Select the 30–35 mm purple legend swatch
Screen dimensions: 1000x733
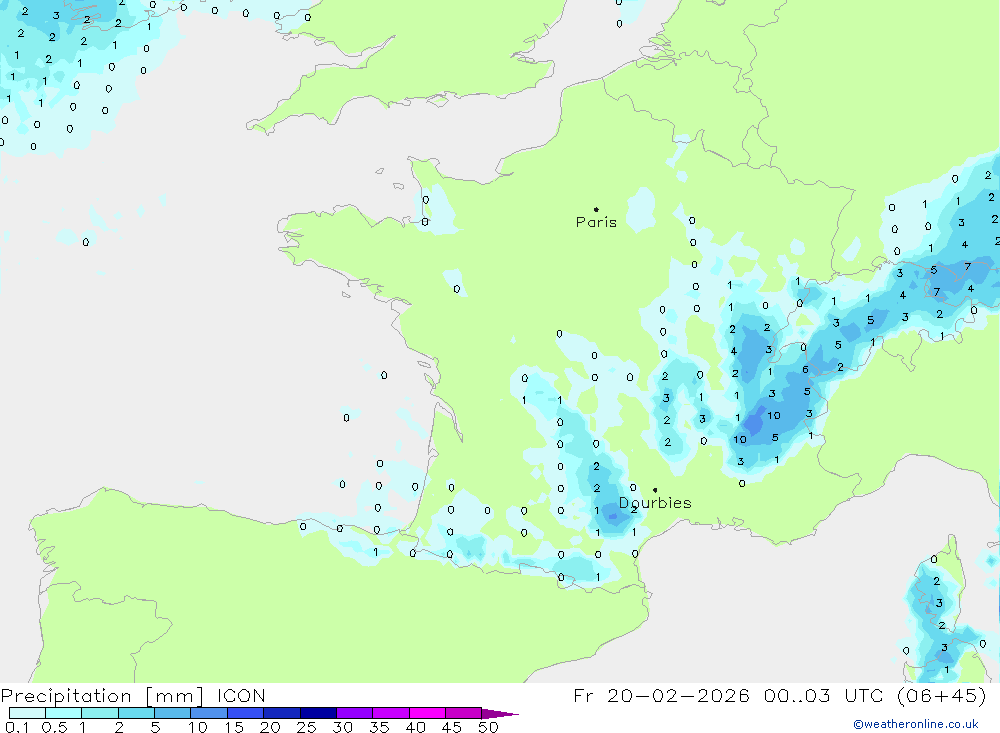click(354, 713)
